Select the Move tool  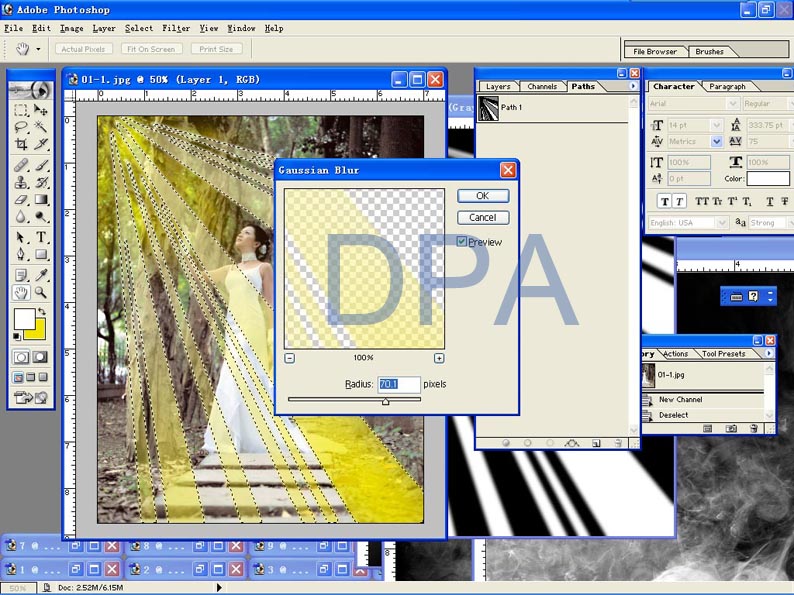coord(41,110)
